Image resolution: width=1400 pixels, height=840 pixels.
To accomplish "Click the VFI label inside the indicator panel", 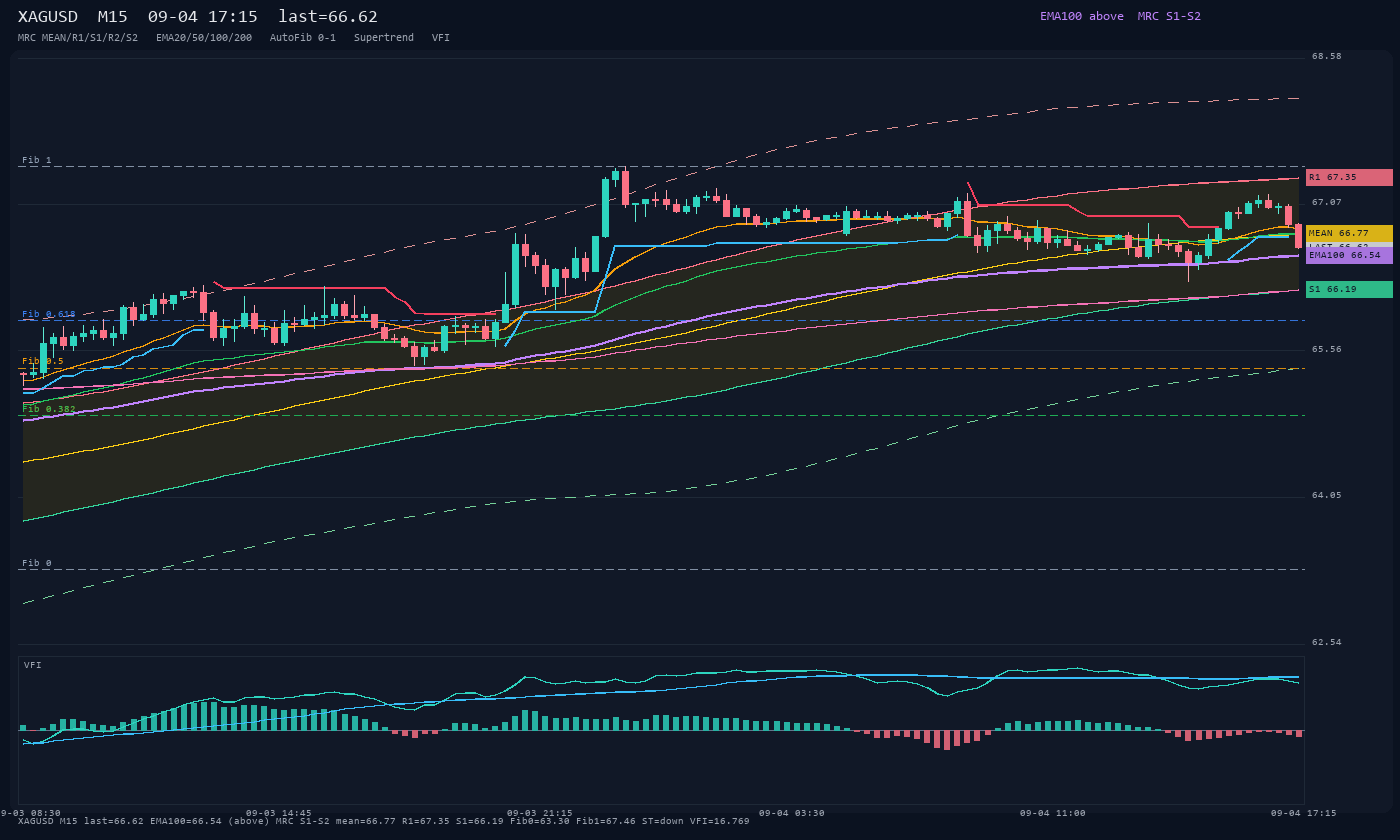I will pos(33,665).
